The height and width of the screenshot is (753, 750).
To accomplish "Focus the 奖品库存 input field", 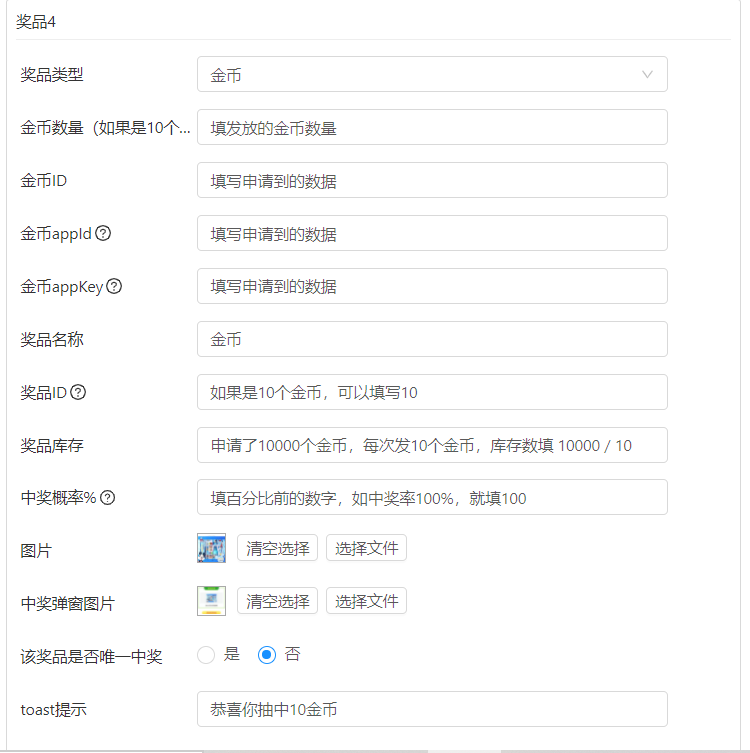I will 432,445.
